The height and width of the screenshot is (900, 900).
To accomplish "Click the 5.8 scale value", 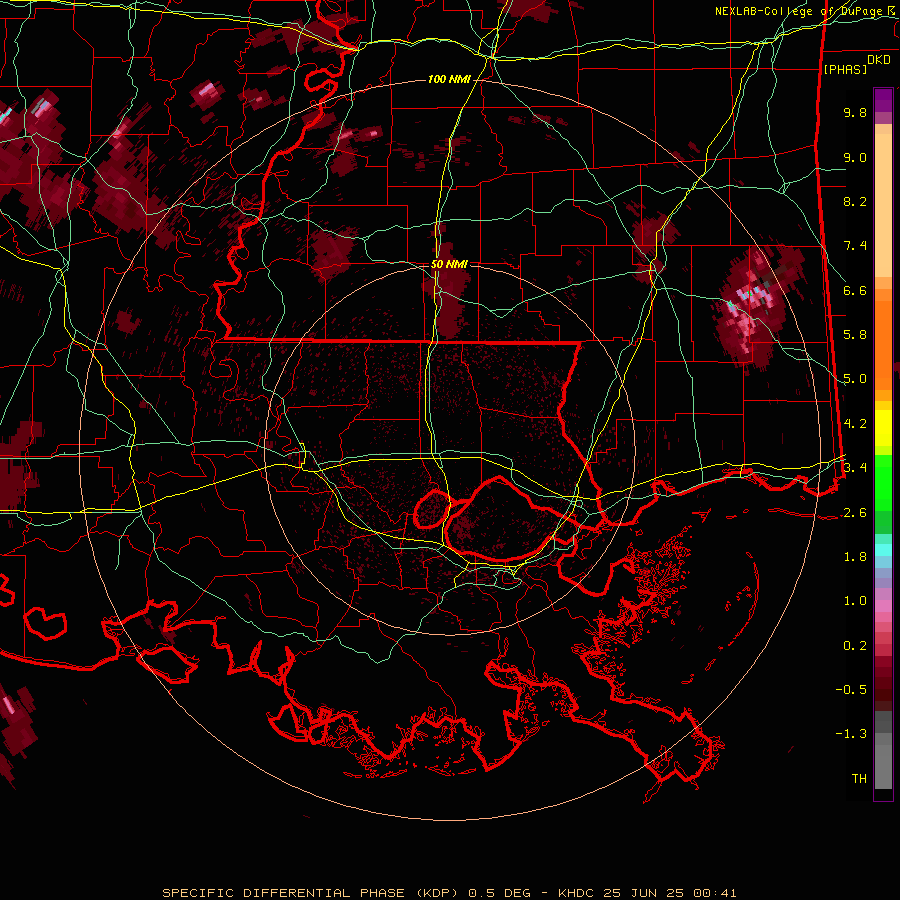I will point(855,335).
